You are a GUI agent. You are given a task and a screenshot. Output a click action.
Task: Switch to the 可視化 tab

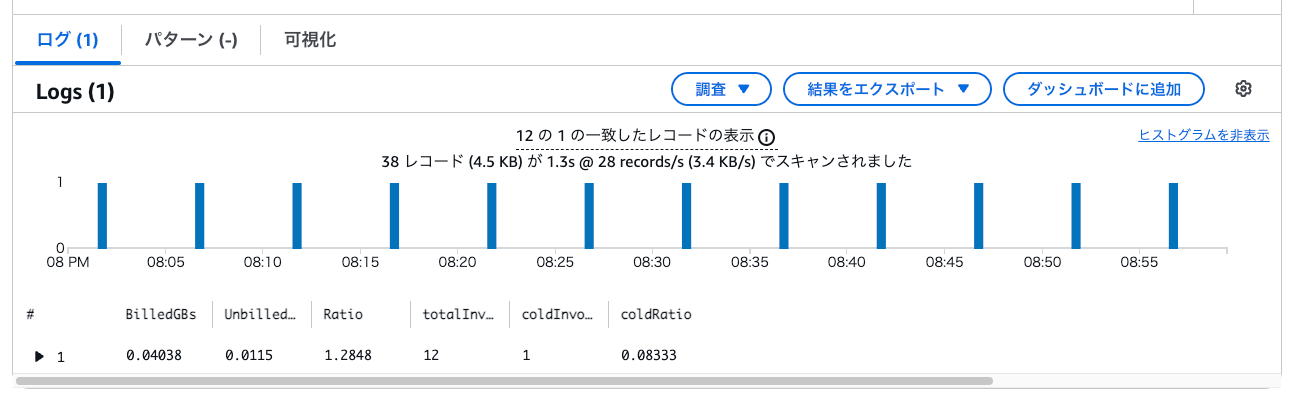pyautogui.click(x=310, y=40)
